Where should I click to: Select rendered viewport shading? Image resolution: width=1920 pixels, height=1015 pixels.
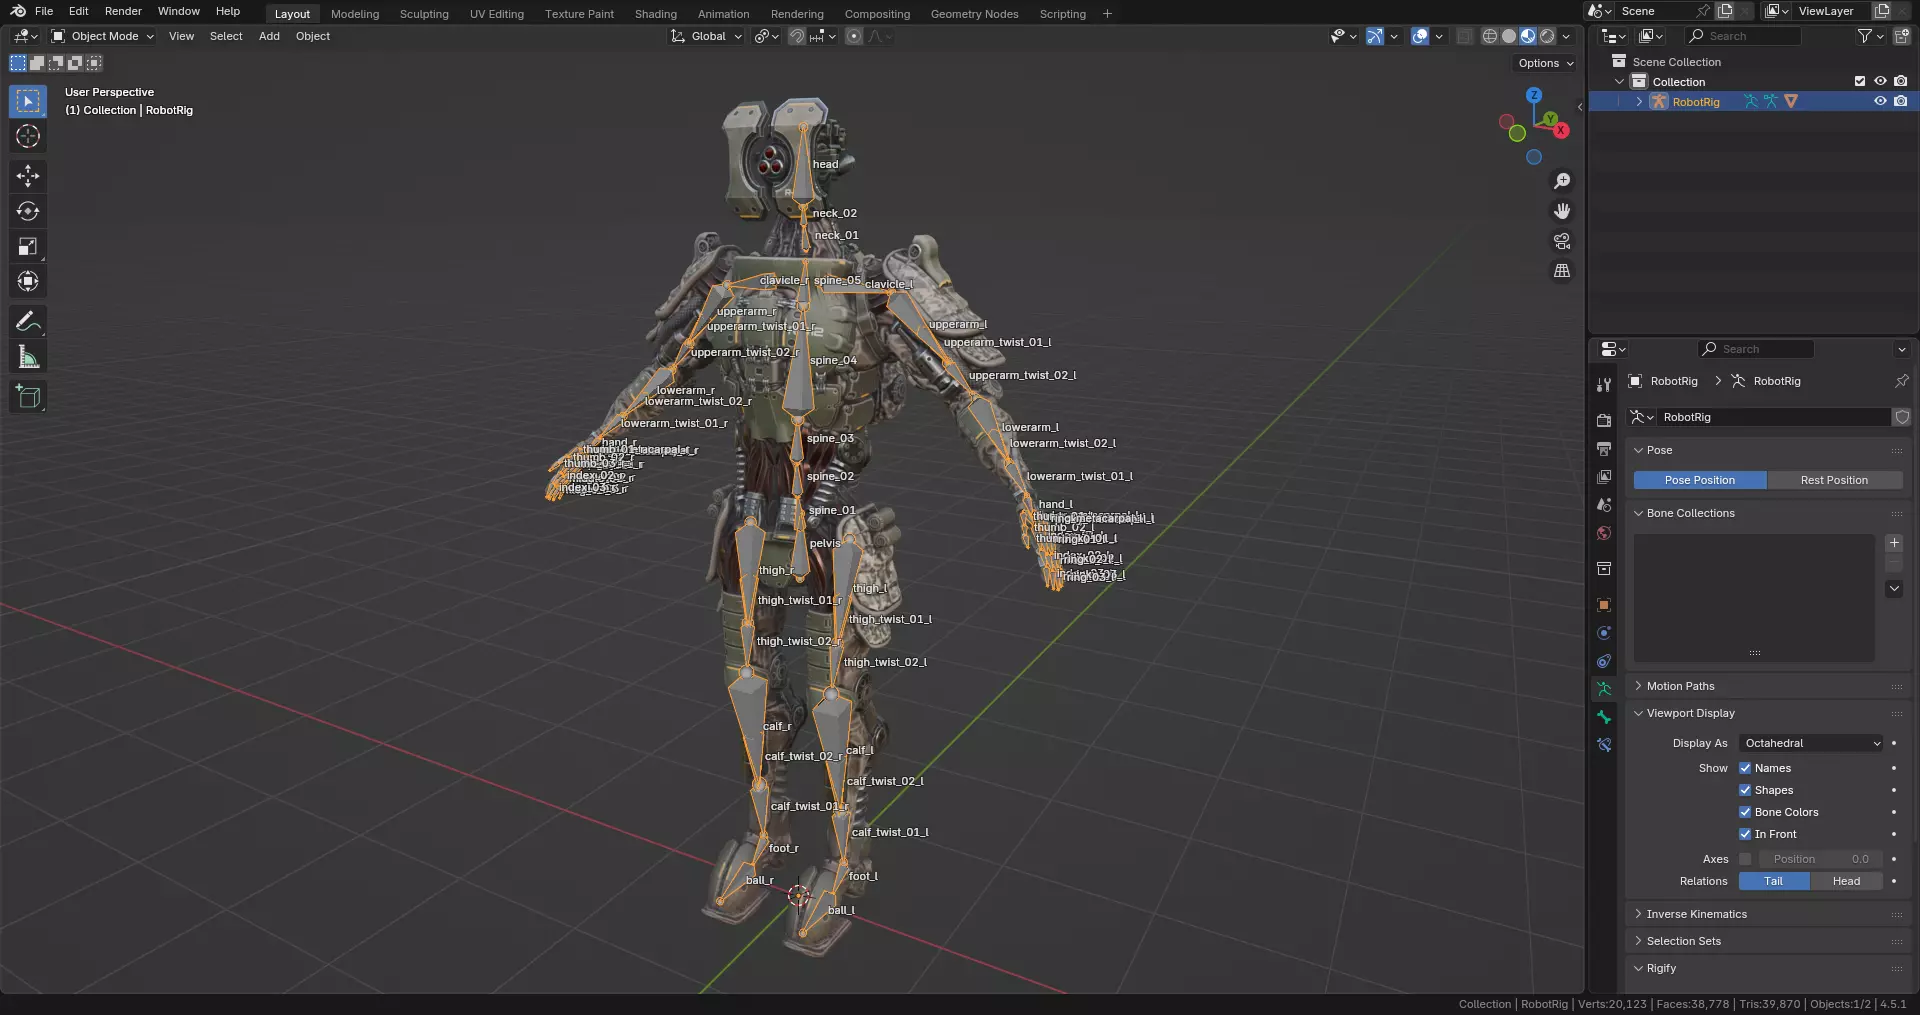[1547, 36]
